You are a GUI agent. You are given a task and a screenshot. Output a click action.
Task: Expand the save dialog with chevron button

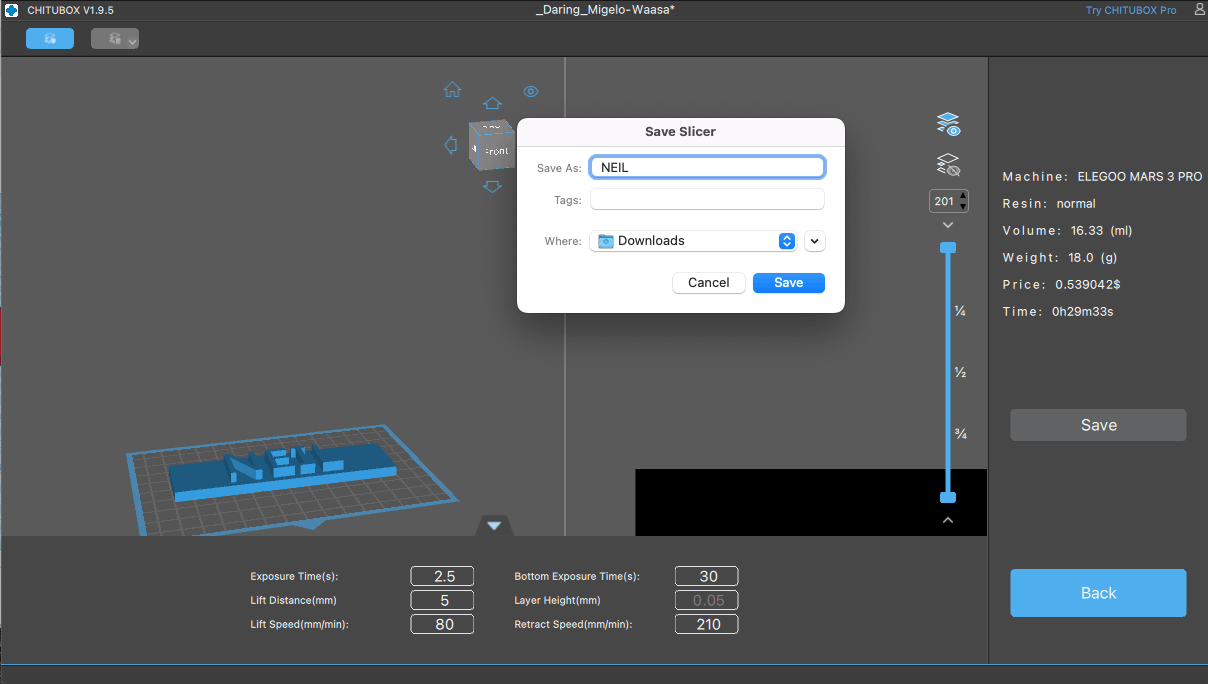click(814, 241)
